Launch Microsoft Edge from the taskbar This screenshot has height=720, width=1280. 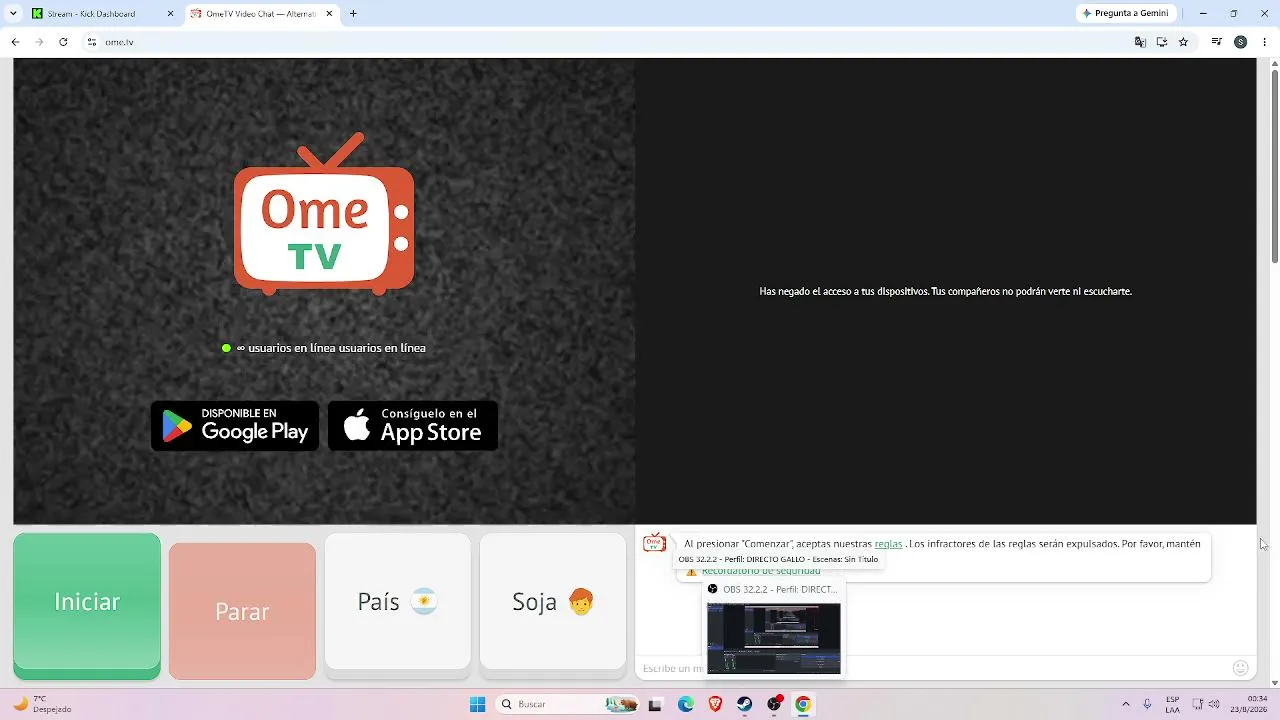686,704
